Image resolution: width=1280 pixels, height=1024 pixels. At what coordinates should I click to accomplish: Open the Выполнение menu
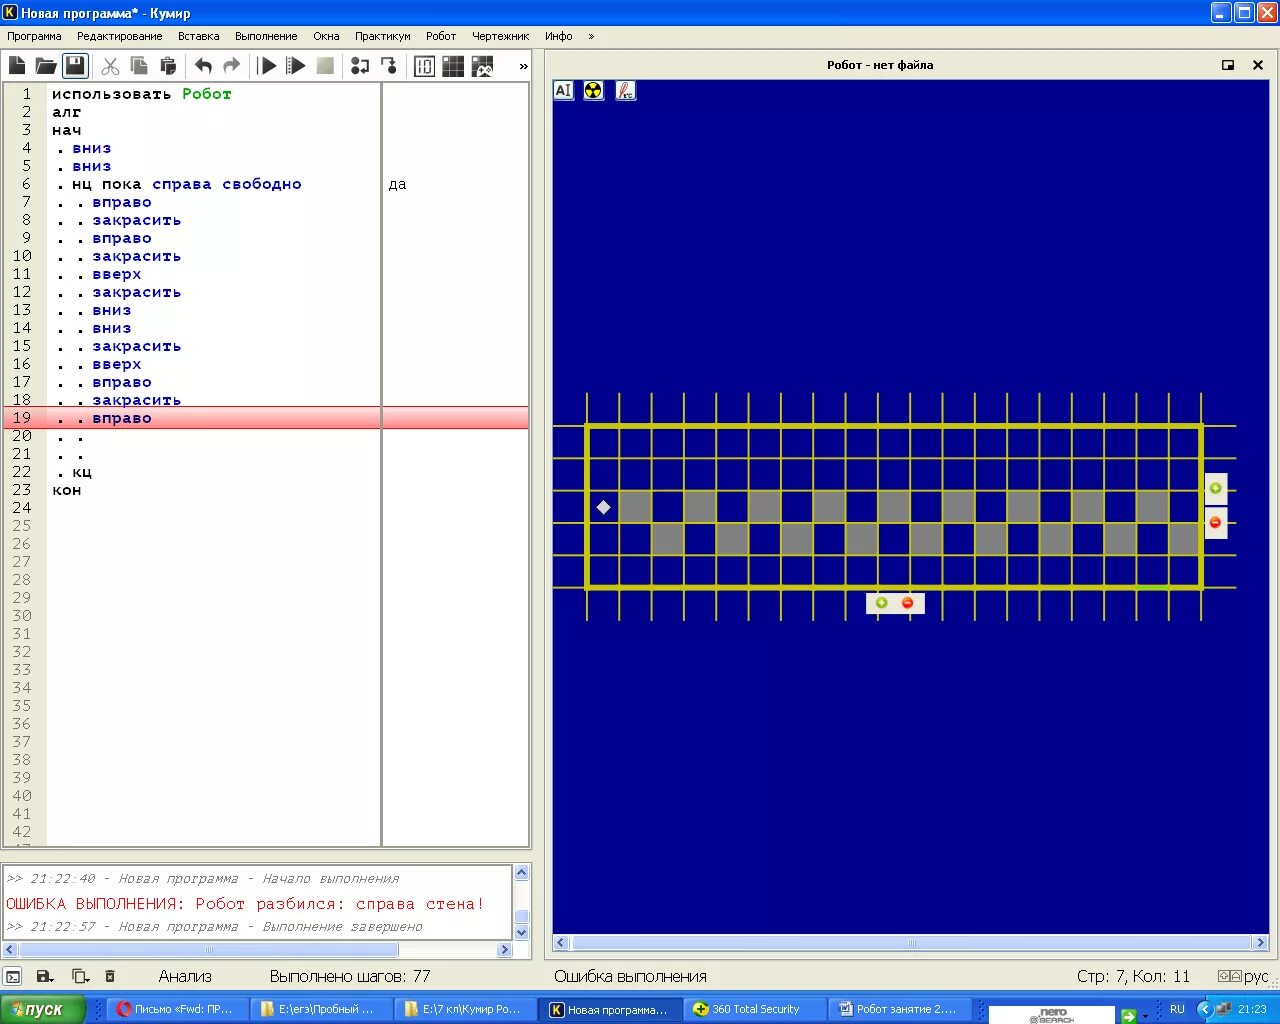coord(266,36)
